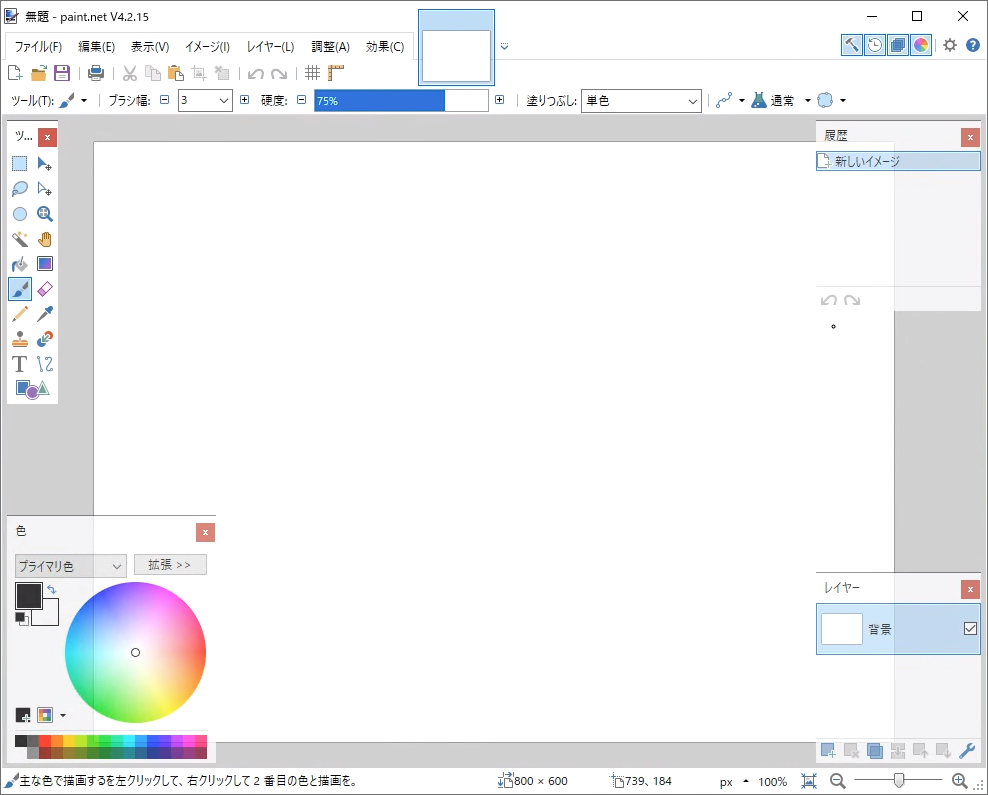The image size is (988, 795).
Task: Activate the Gradient tool
Action: [x=45, y=264]
